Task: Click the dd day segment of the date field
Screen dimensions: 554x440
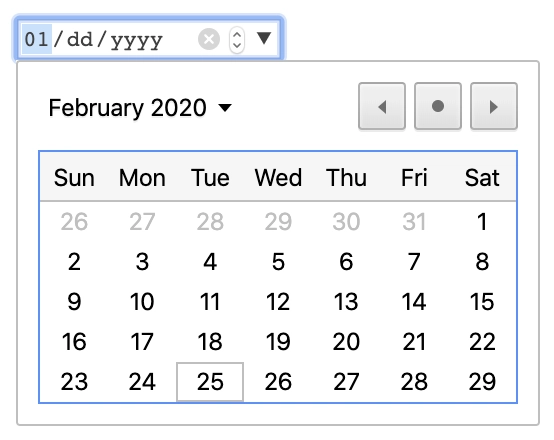Action: [x=80, y=39]
